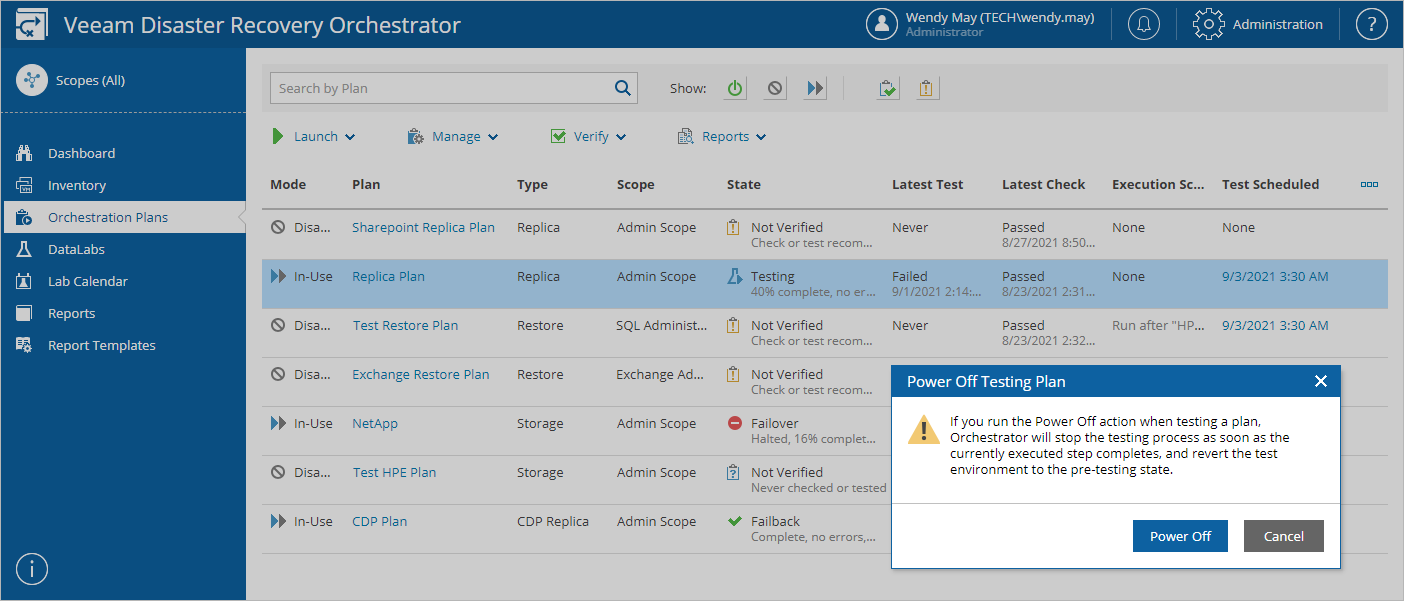Open the Test Restore Plan link

coord(405,325)
